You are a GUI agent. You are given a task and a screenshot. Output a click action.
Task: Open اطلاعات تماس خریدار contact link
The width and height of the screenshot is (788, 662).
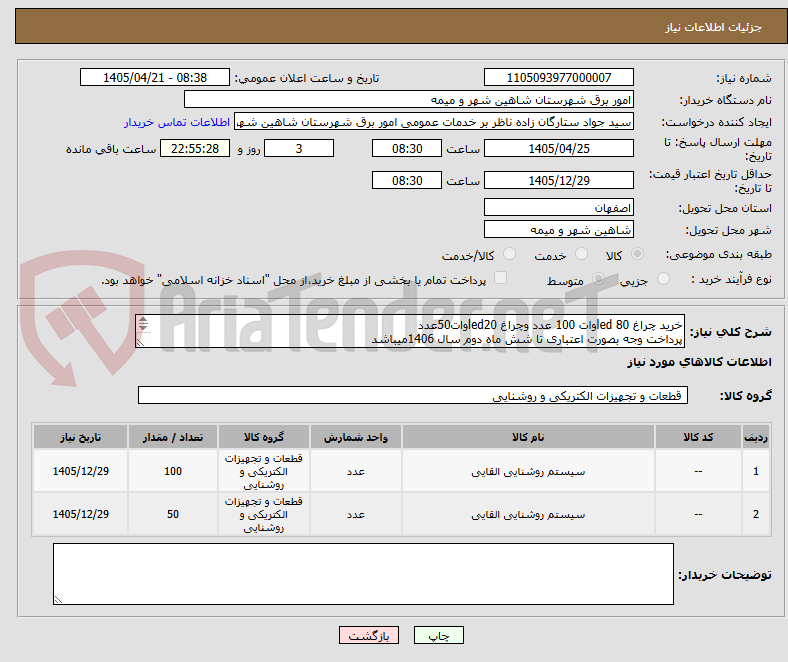[x=177, y=122]
